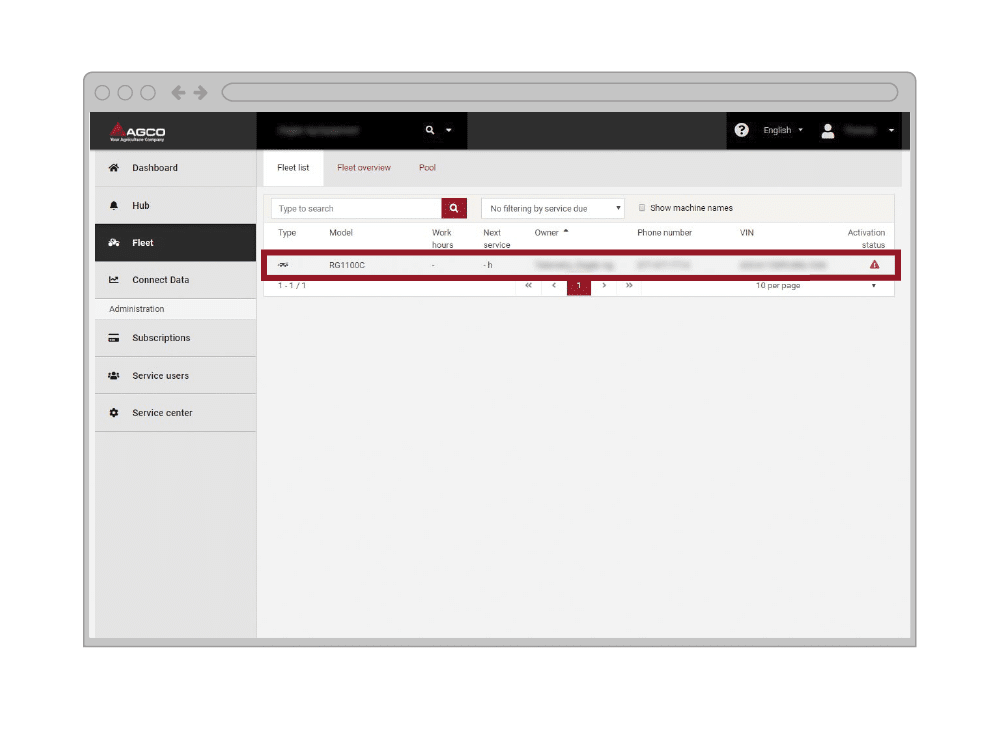Click the browser forward arrow
This screenshot has width=1000, height=750.
(201, 93)
